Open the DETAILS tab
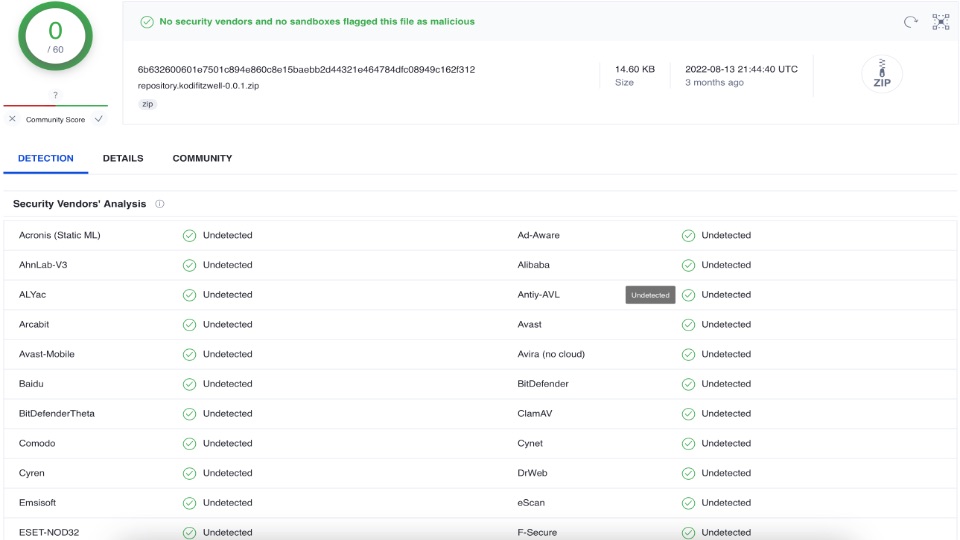 pos(123,158)
